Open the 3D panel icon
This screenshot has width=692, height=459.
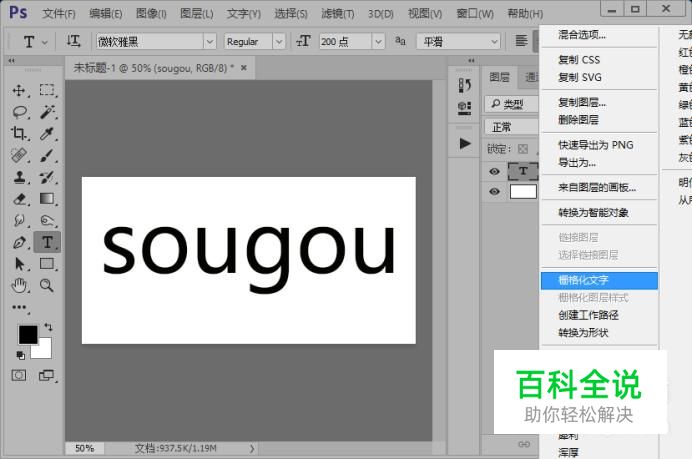464,107
